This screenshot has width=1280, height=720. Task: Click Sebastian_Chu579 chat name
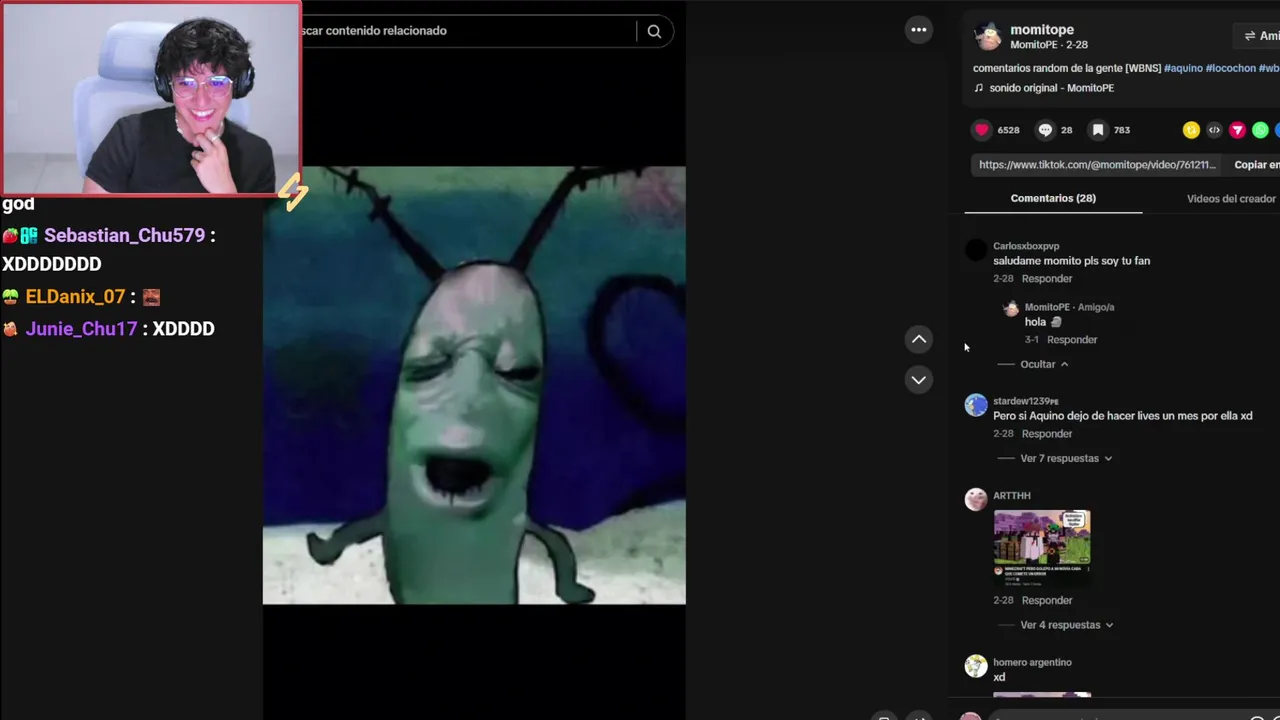(124, 235)
